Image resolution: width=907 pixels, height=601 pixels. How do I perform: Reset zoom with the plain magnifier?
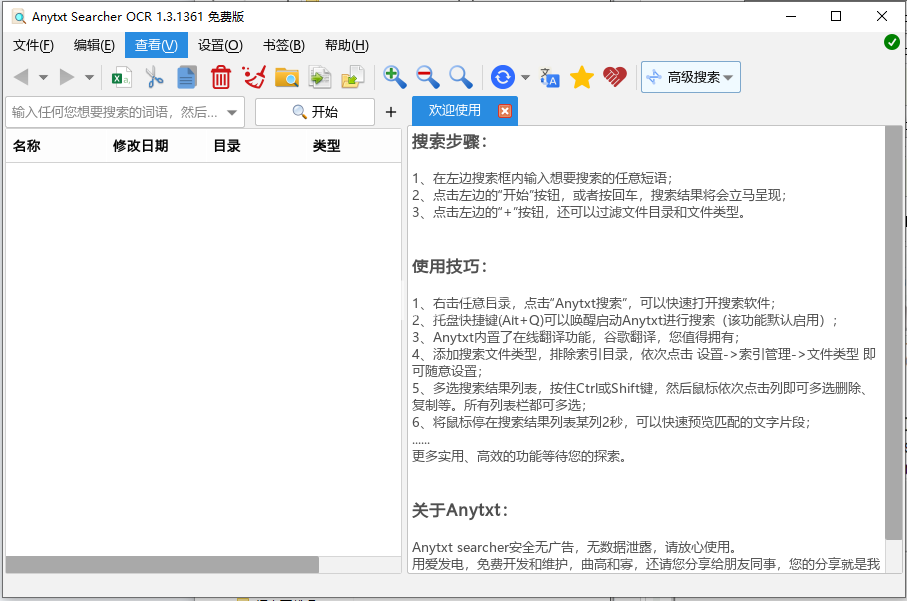coord(461,77)
